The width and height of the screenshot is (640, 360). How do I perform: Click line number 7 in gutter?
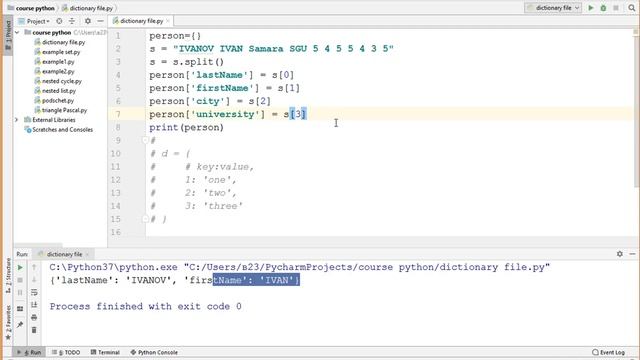tap(118, 114)
